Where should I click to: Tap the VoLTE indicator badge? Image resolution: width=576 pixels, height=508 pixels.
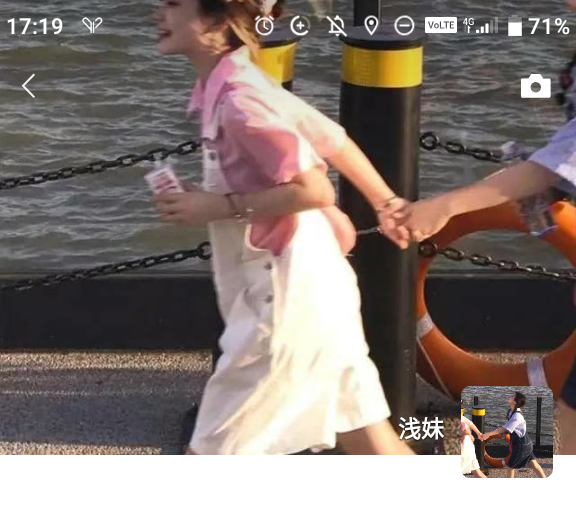point(441,25)
